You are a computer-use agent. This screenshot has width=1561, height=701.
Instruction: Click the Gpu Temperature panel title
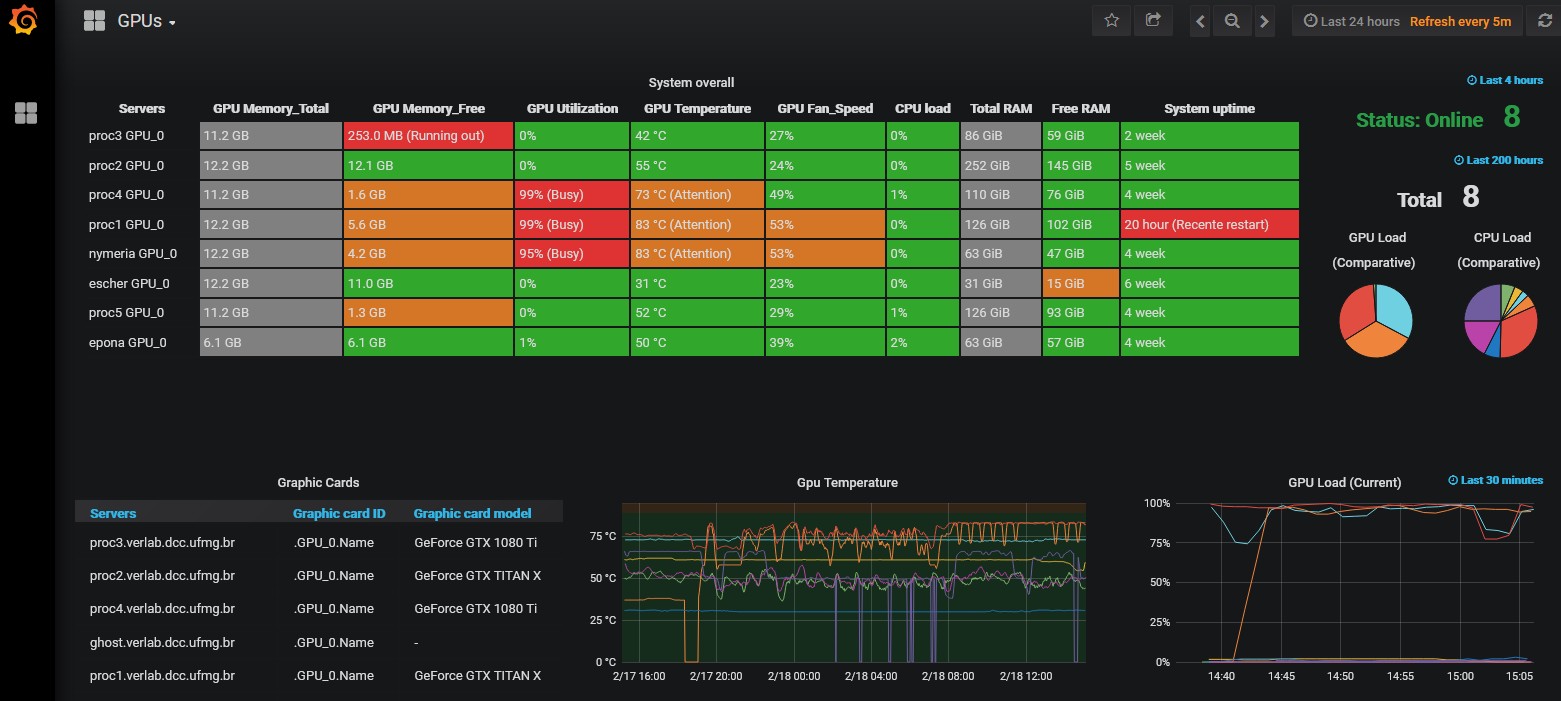click(x=847, y=482)
